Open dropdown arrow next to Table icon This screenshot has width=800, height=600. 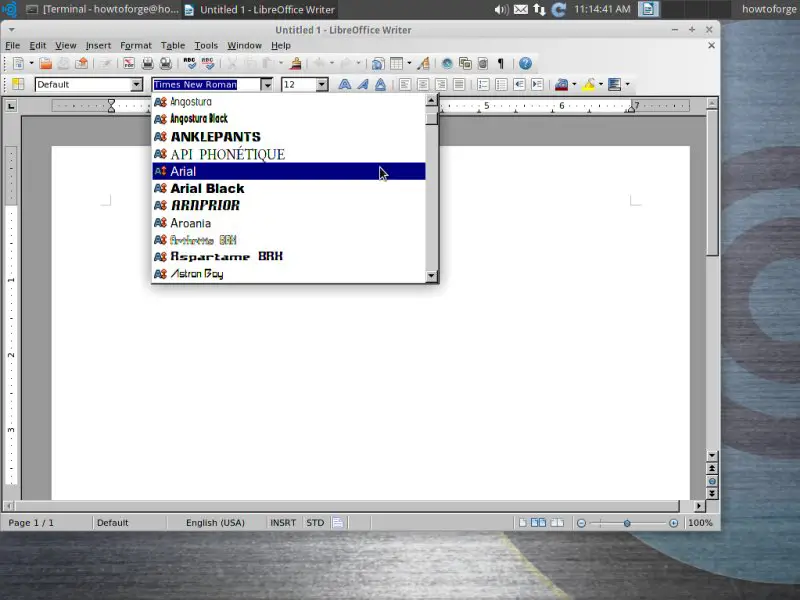pyautogui.click(x=409, y=63)
